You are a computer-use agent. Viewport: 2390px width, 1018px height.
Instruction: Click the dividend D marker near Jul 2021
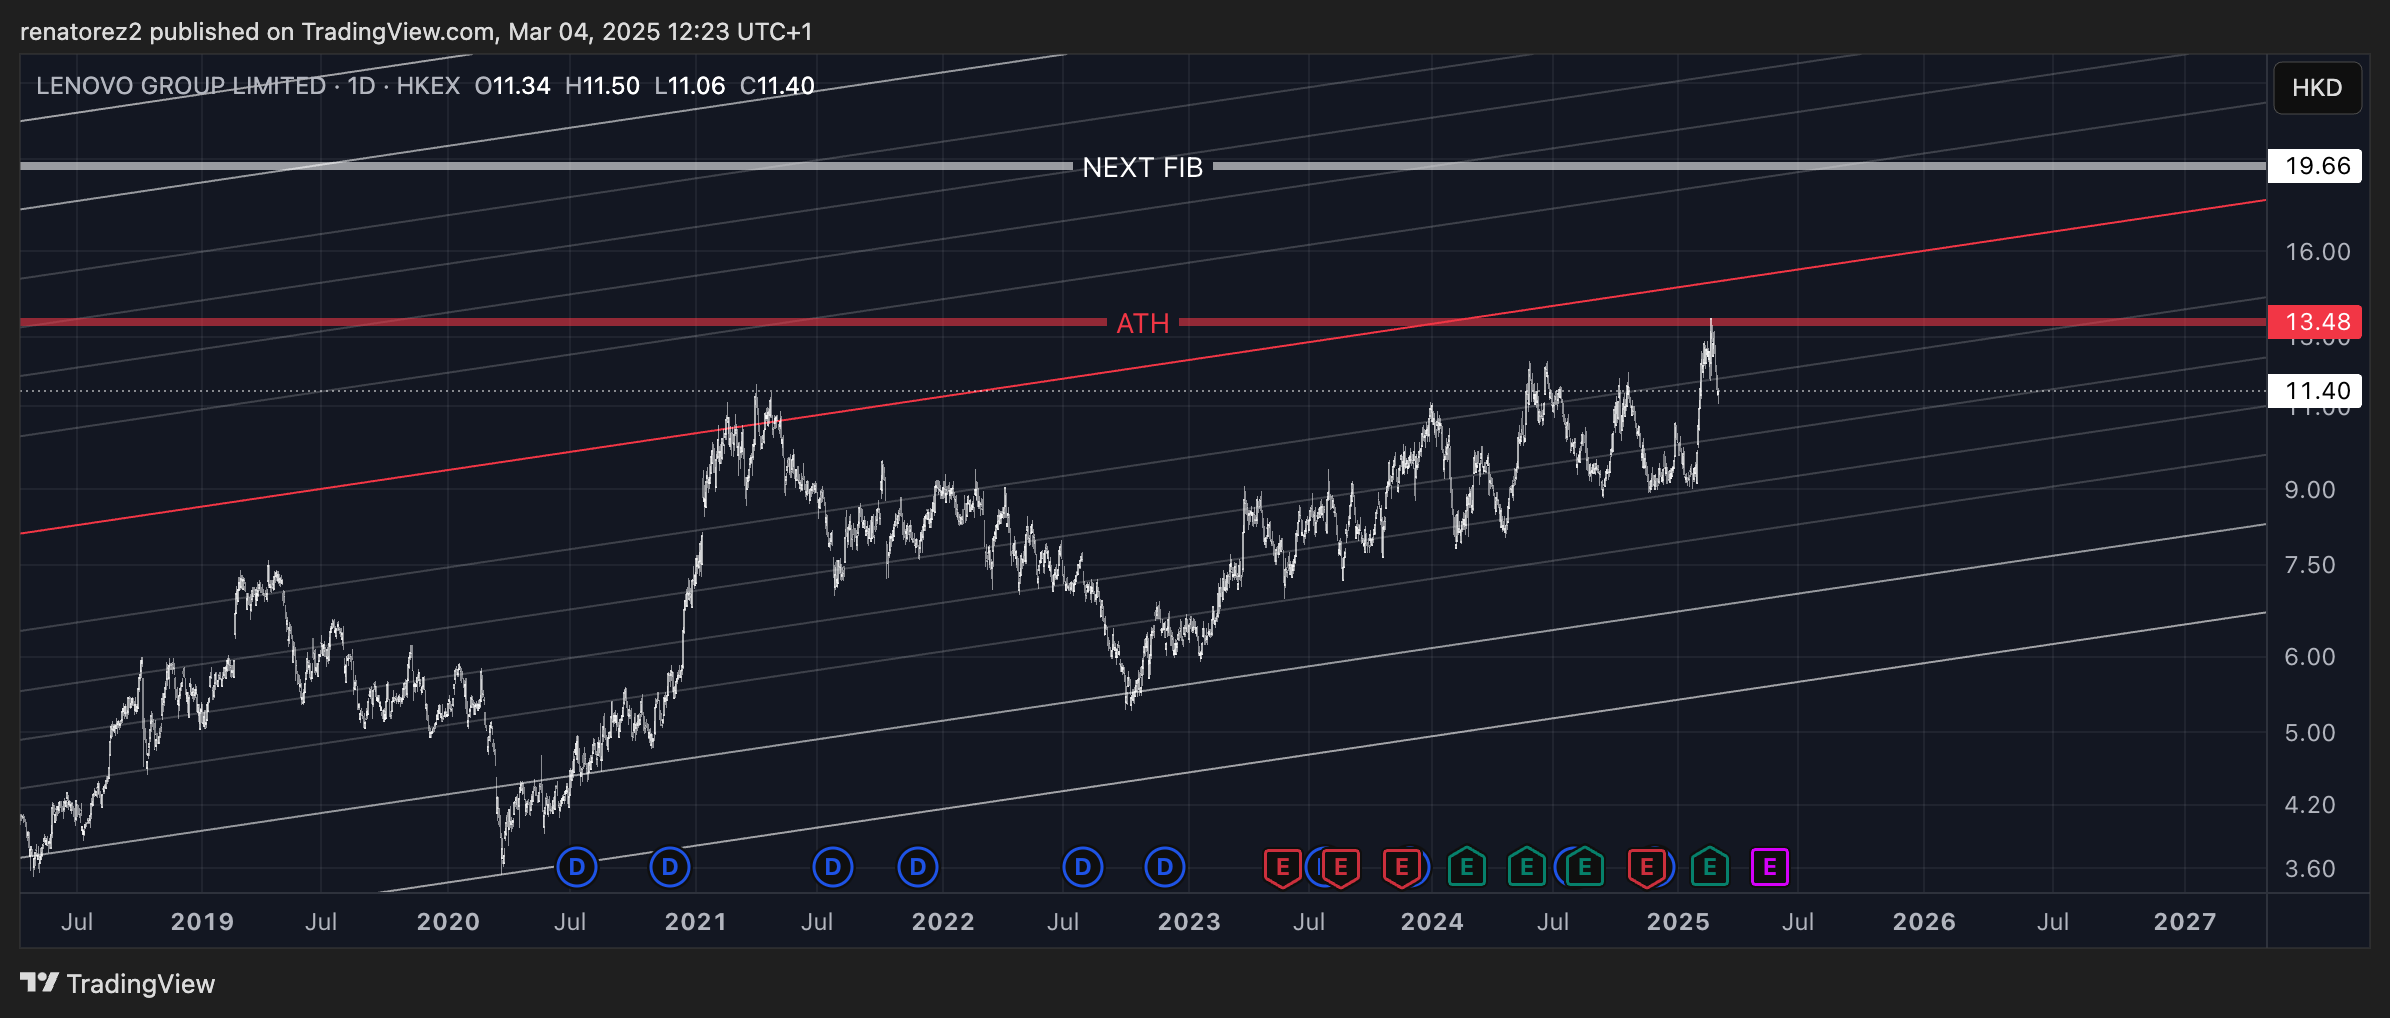click(833, 867)
